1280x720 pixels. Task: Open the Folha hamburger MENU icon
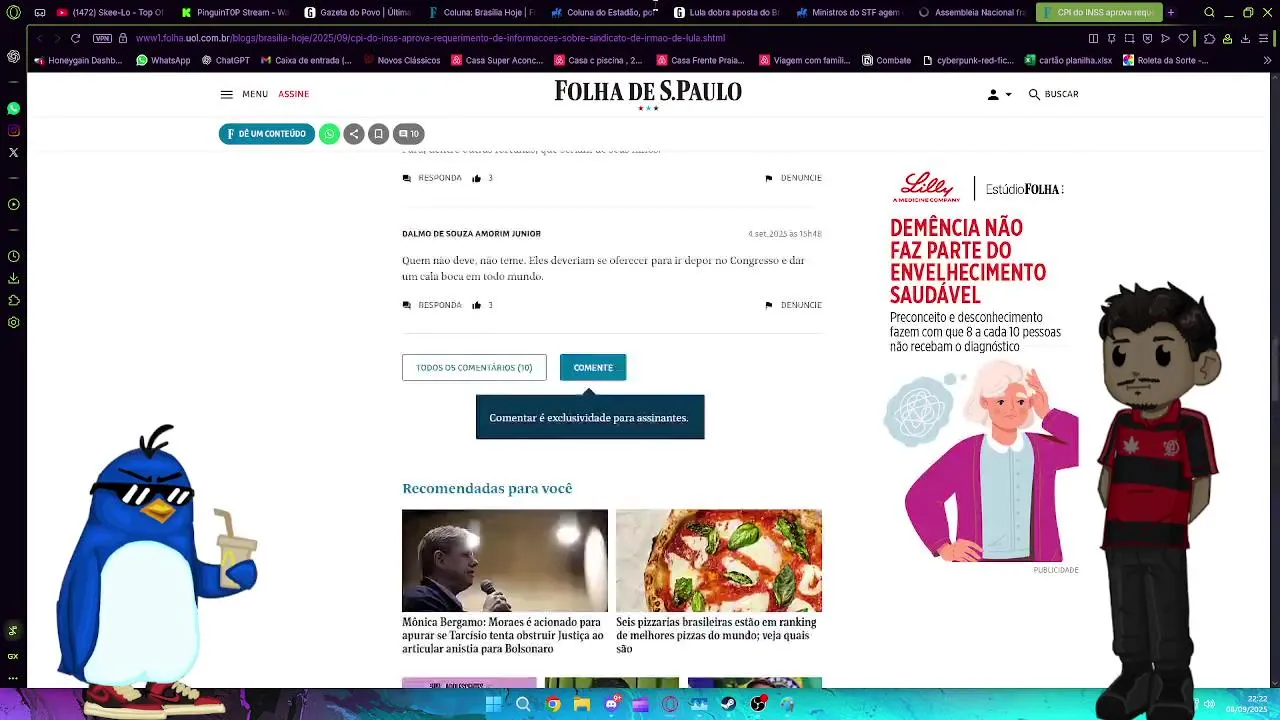pyautogui.click(x=227, y=94)
